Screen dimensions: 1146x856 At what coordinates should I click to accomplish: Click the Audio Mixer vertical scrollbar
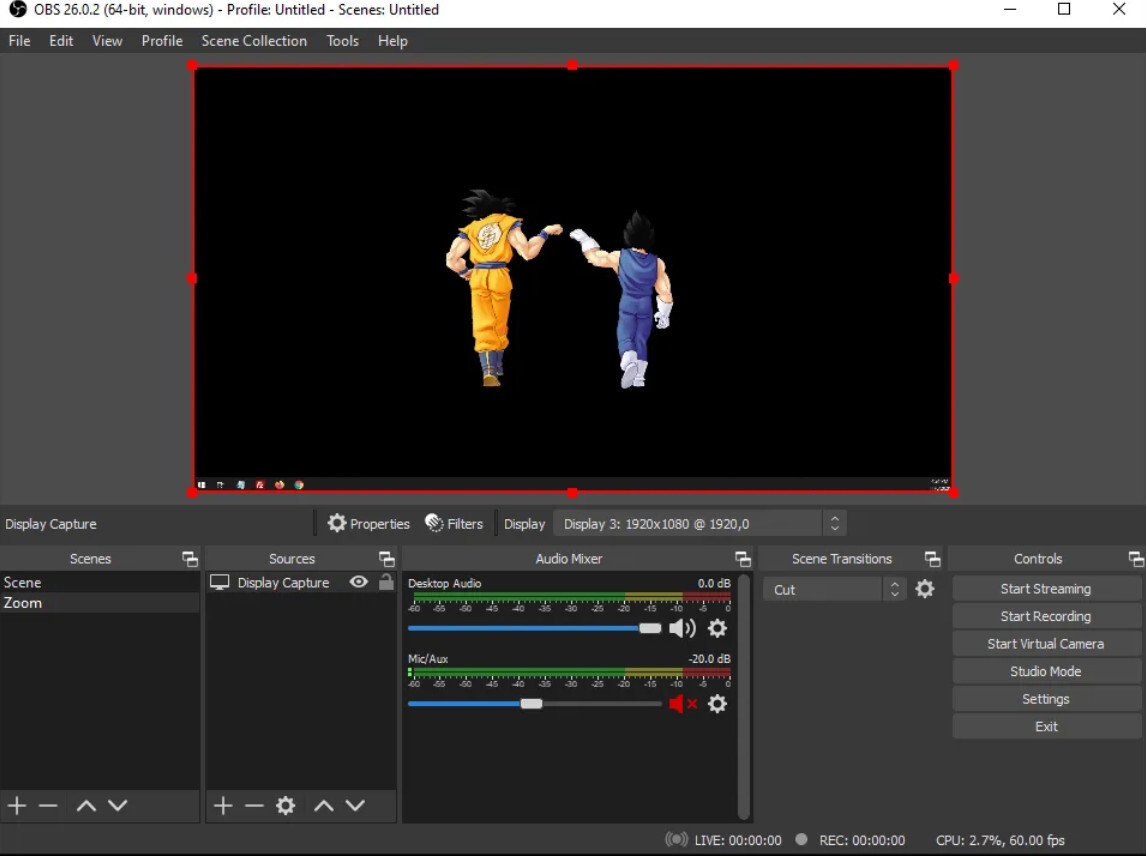[x=744, y=697]
